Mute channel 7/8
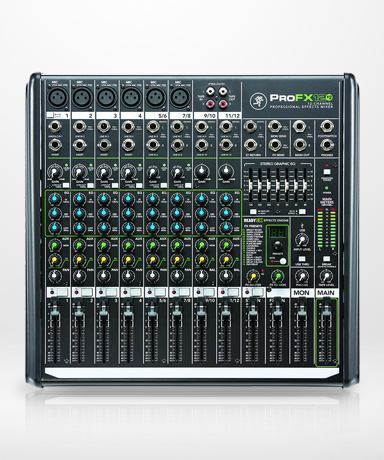The height and width of the screenshot is (460, 384). pos(185,293)
